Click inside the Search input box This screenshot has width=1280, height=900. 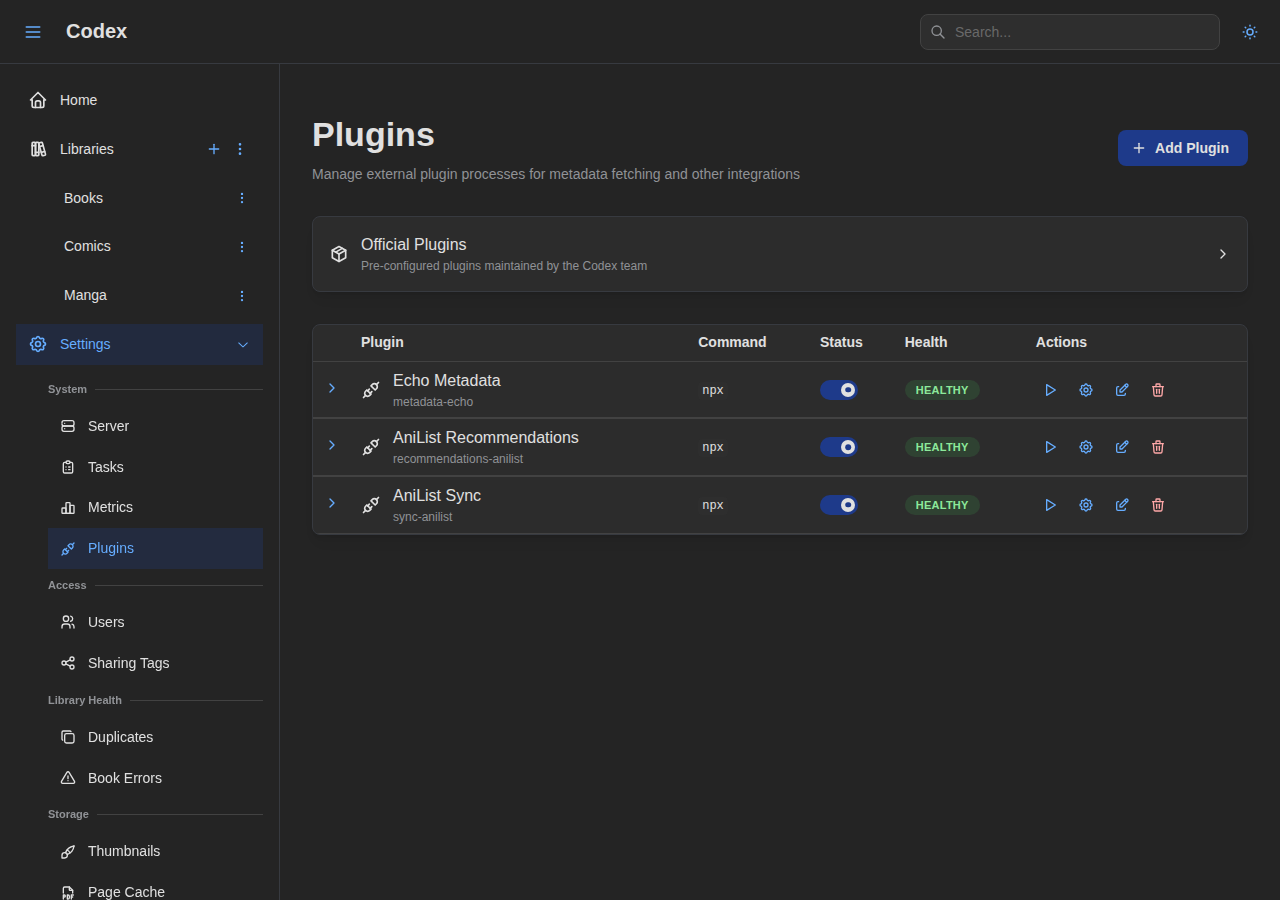tap(1069, 31)
